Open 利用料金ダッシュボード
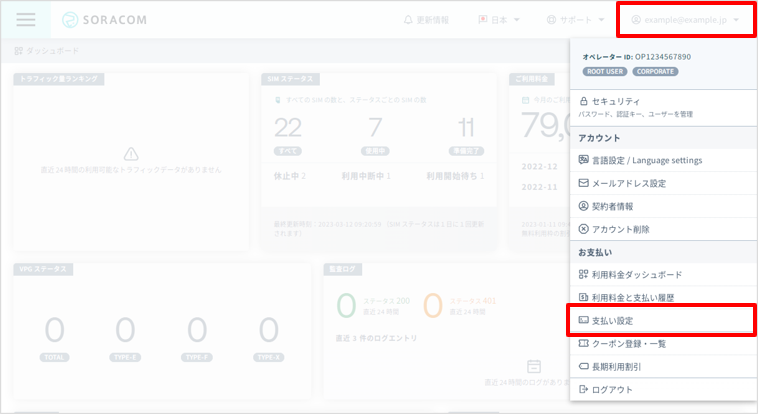This screenshot has width=758, height=414. 663,275
